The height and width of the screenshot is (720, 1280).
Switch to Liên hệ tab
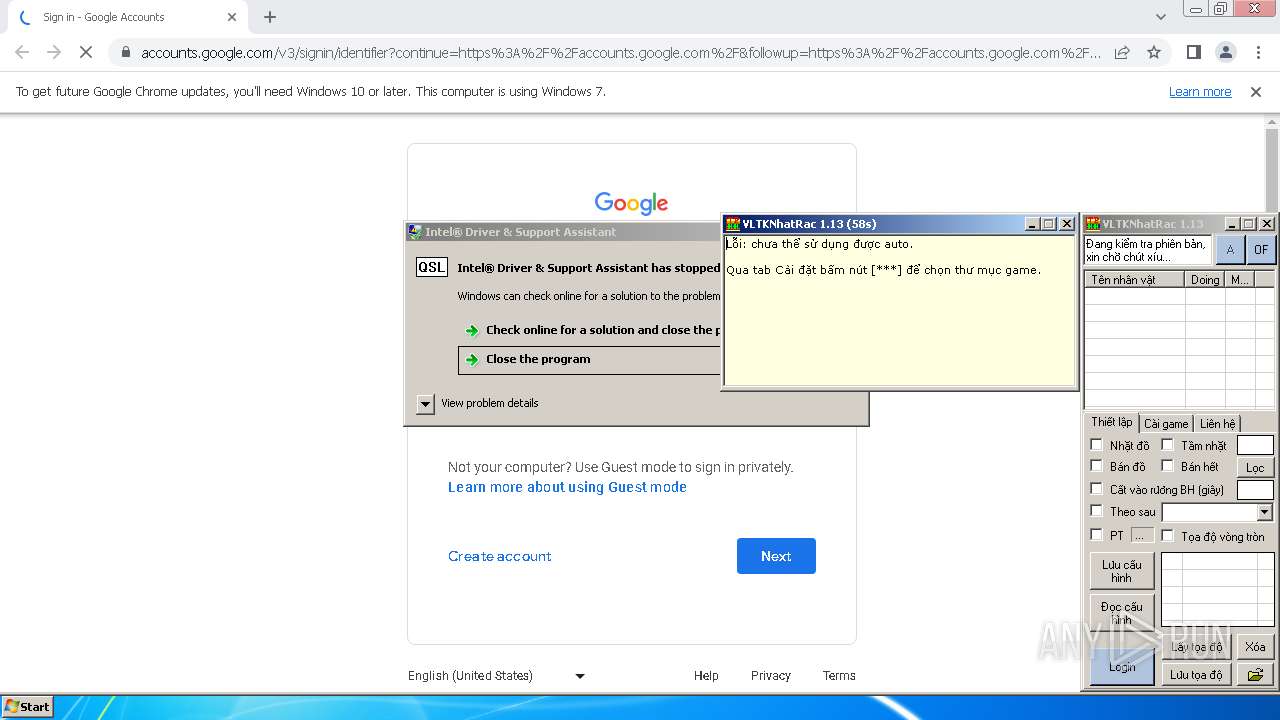[1217, 424]
